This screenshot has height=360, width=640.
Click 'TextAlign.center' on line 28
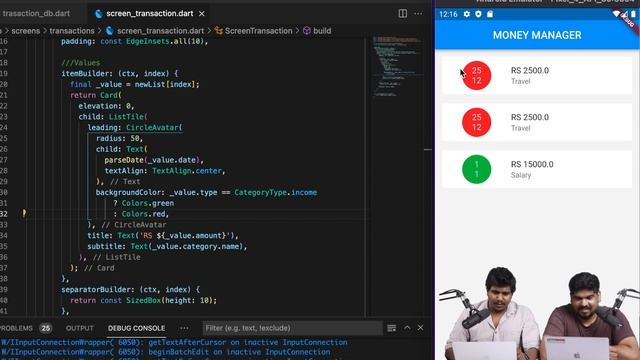coord(187,171)
